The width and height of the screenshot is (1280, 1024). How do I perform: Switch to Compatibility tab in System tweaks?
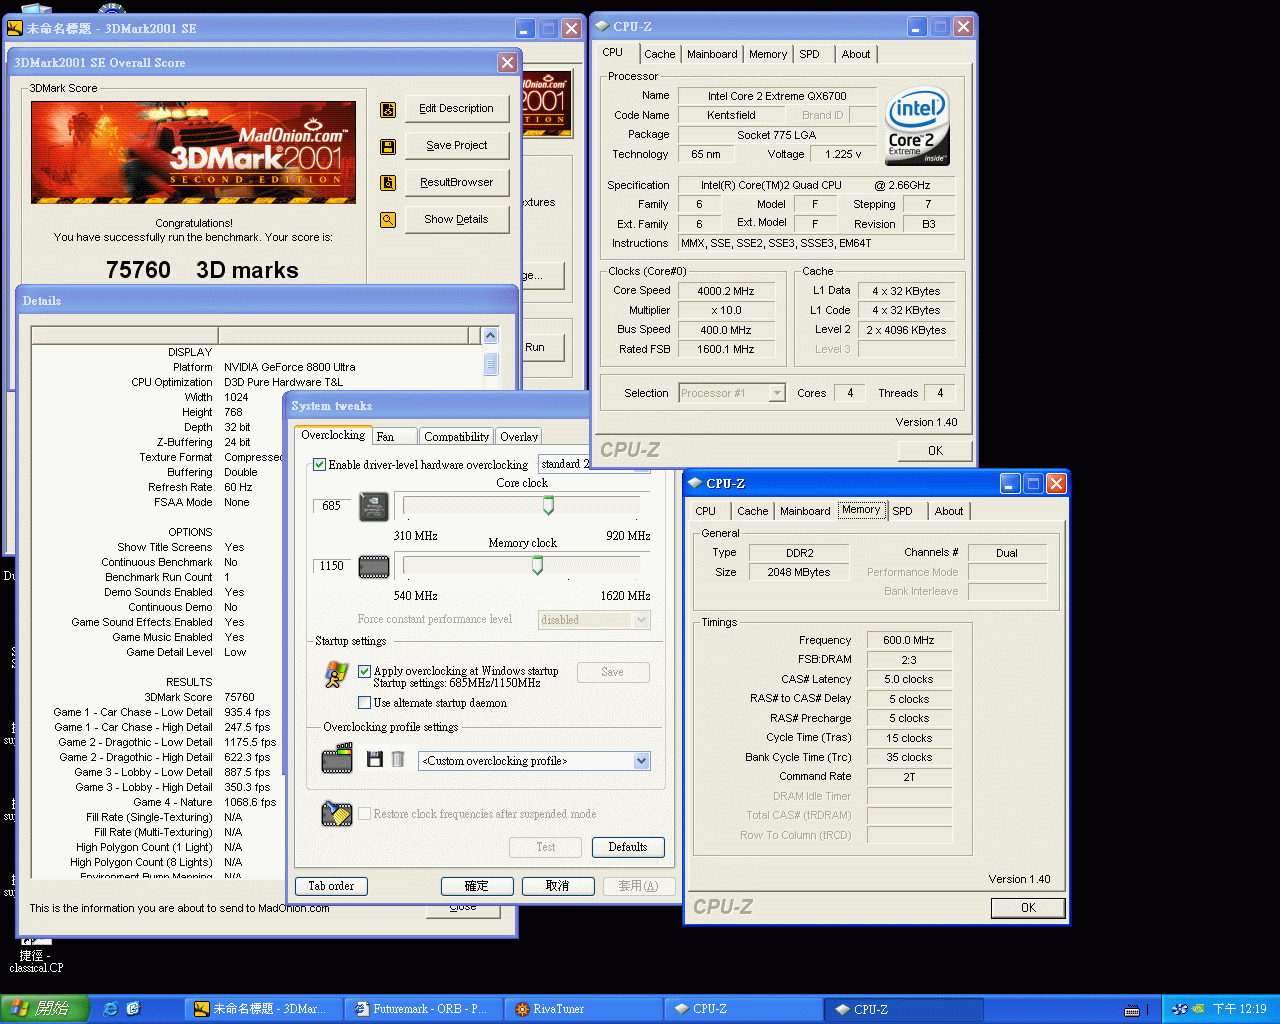[457, 437]
